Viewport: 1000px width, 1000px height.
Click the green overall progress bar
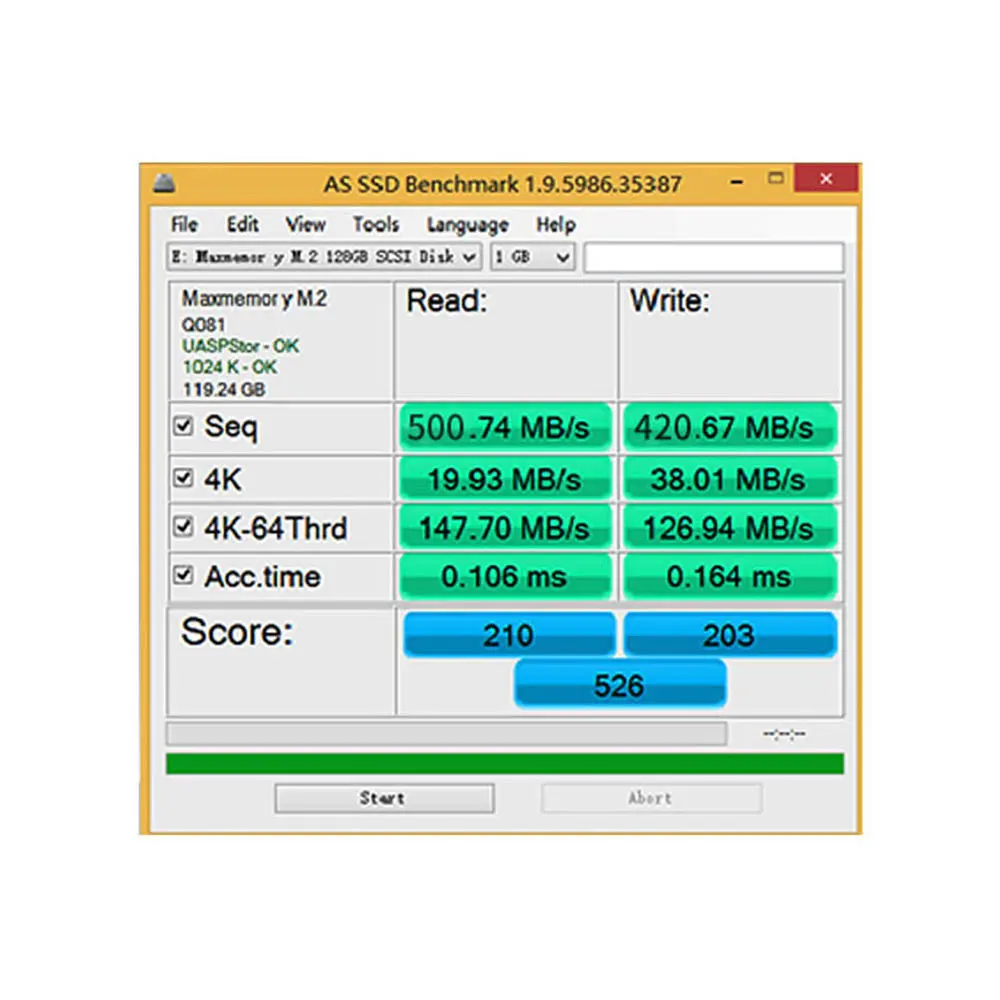(x=504, y=763)
